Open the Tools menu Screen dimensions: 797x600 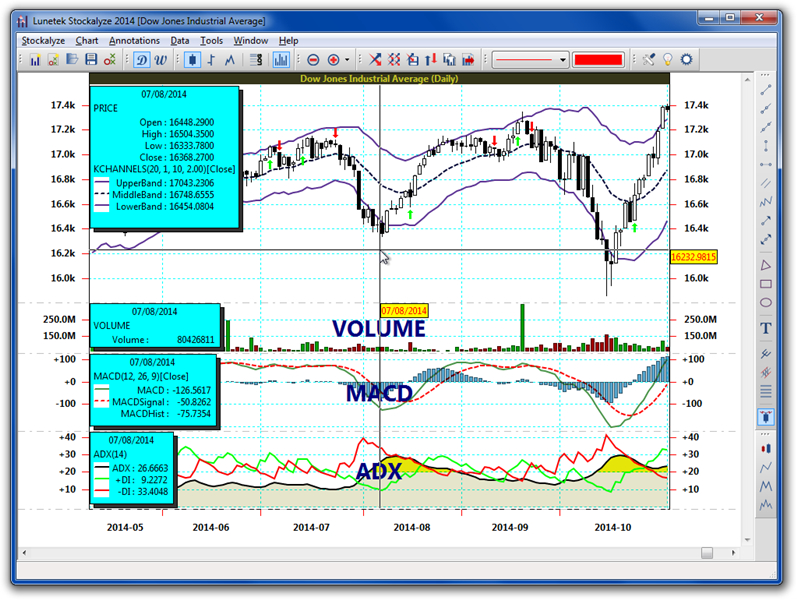pyautogui.click(x=211, y=41)
